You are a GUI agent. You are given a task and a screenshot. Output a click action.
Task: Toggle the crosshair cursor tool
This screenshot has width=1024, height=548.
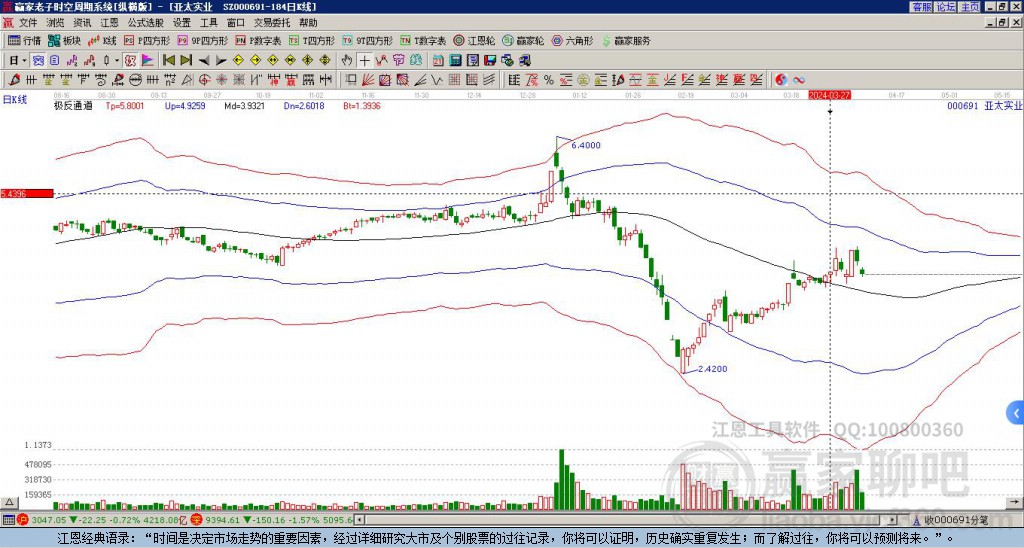pyautogui.click(x=364, y=61)
